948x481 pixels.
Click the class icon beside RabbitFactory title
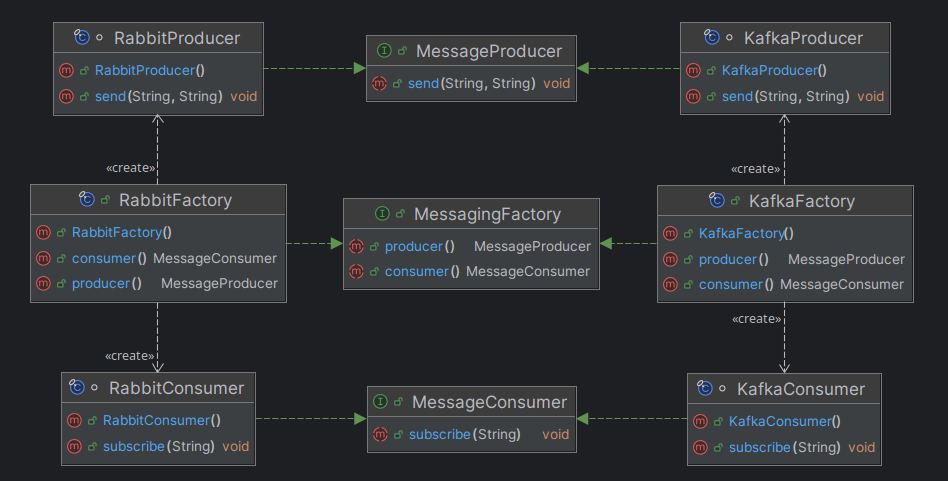[x=88, y=200]
